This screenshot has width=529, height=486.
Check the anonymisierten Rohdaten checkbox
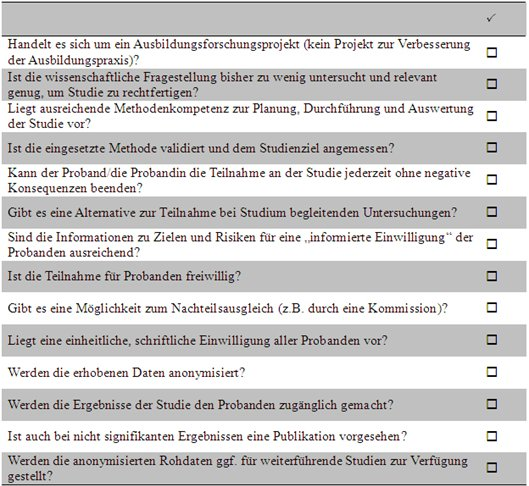tap(492, 467)
